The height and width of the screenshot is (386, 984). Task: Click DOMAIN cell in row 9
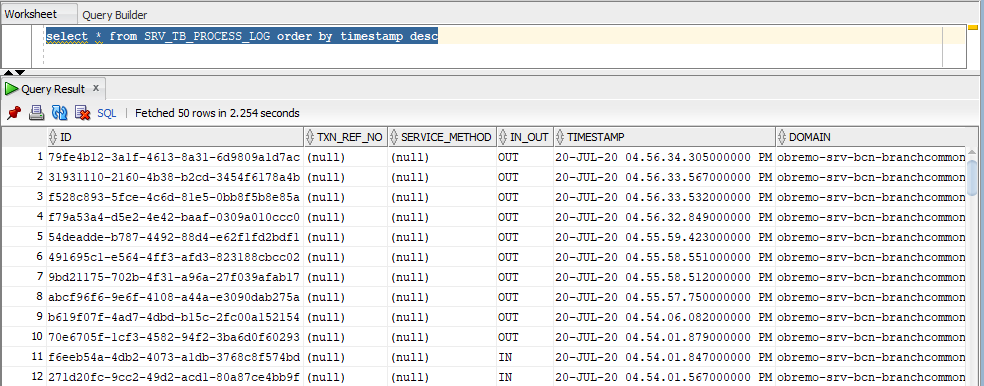point(872,318)
